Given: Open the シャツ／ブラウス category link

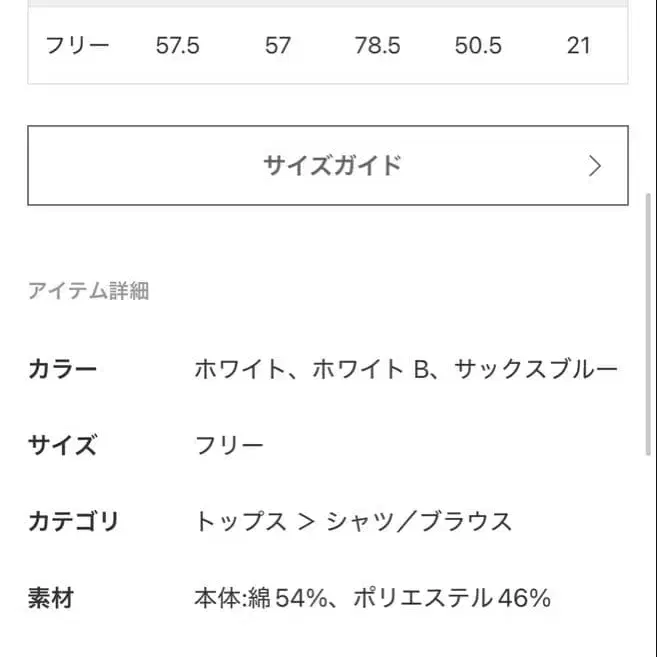Looking at the screenshot, I should [419, 521].
